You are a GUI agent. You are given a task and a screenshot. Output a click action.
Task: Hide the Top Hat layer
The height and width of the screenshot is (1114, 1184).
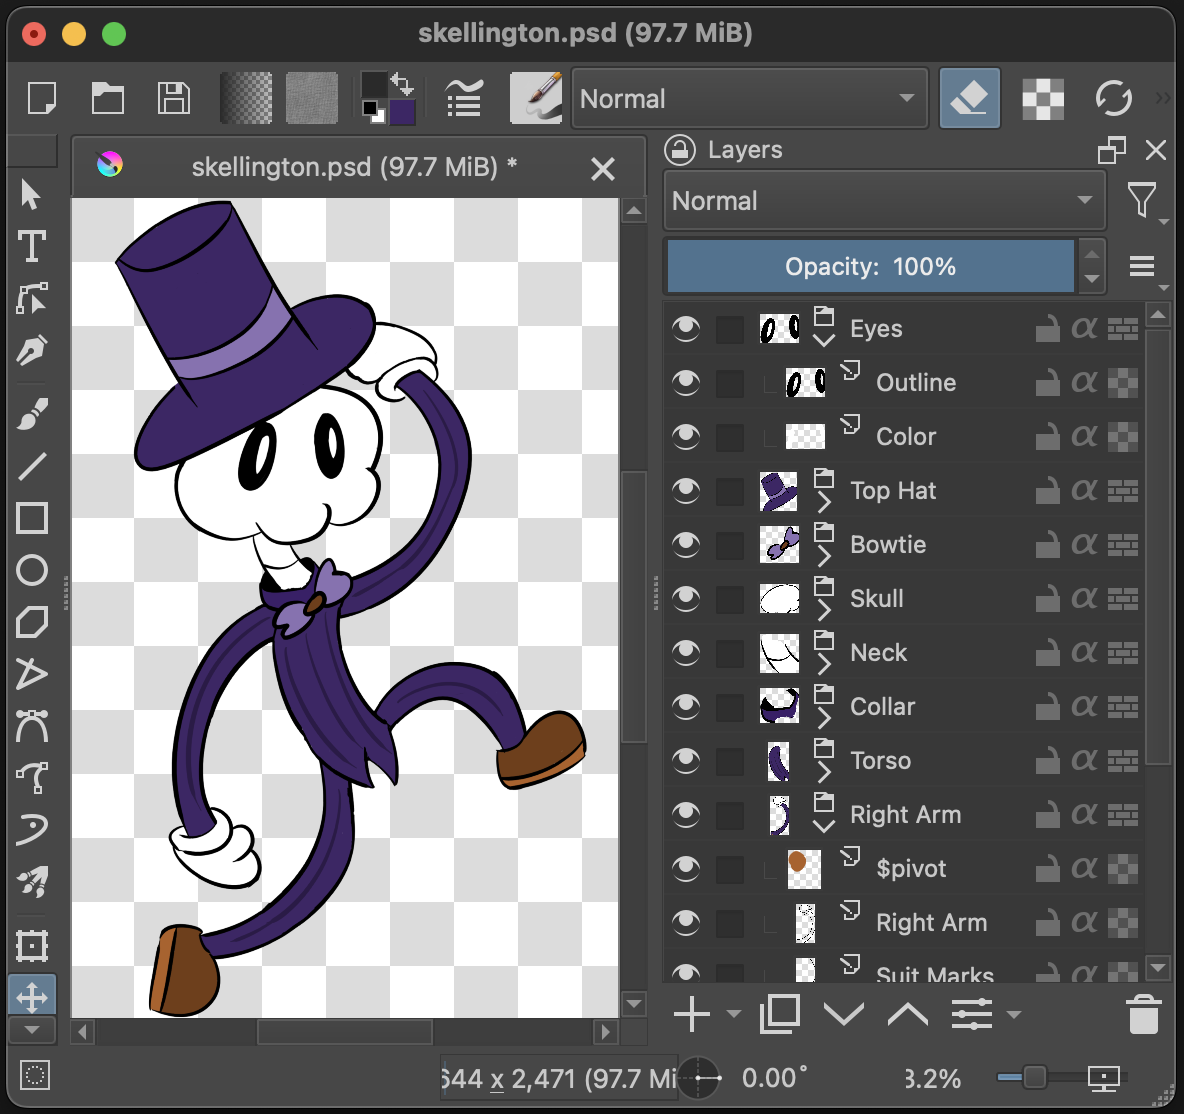click(x=686, y=490)
